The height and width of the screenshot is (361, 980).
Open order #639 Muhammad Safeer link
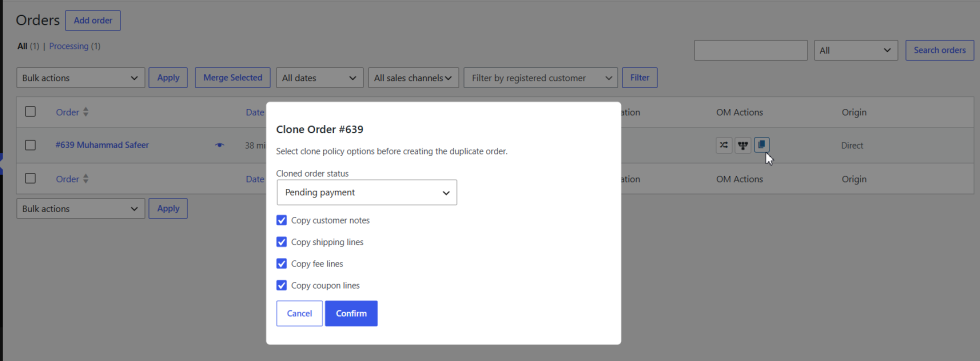coord(102,145)
